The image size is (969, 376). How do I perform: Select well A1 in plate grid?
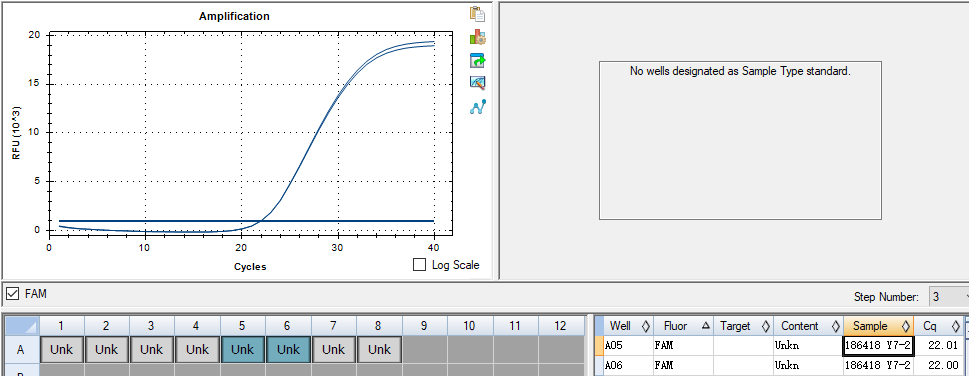coord(61,349)
